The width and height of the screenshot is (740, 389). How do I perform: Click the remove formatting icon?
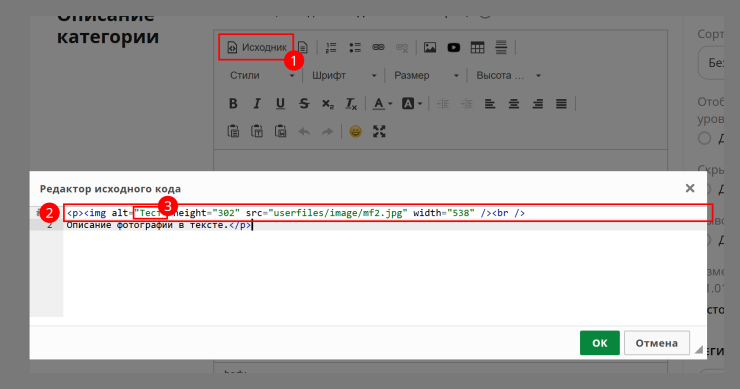click(351, 103)
